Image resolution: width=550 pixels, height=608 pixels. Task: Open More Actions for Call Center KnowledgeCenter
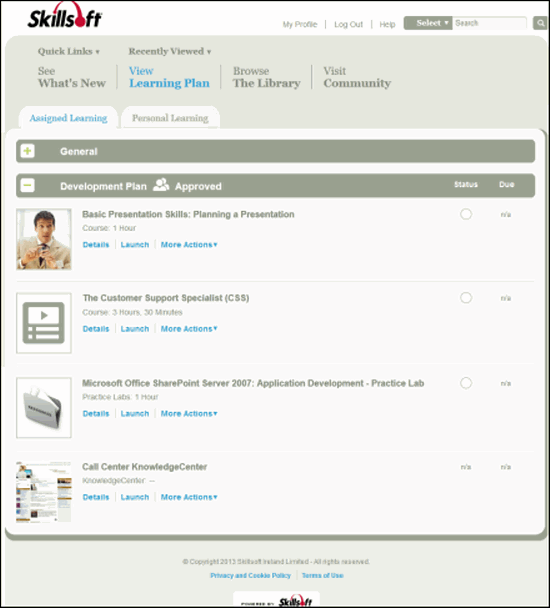(x=189, y=497)
